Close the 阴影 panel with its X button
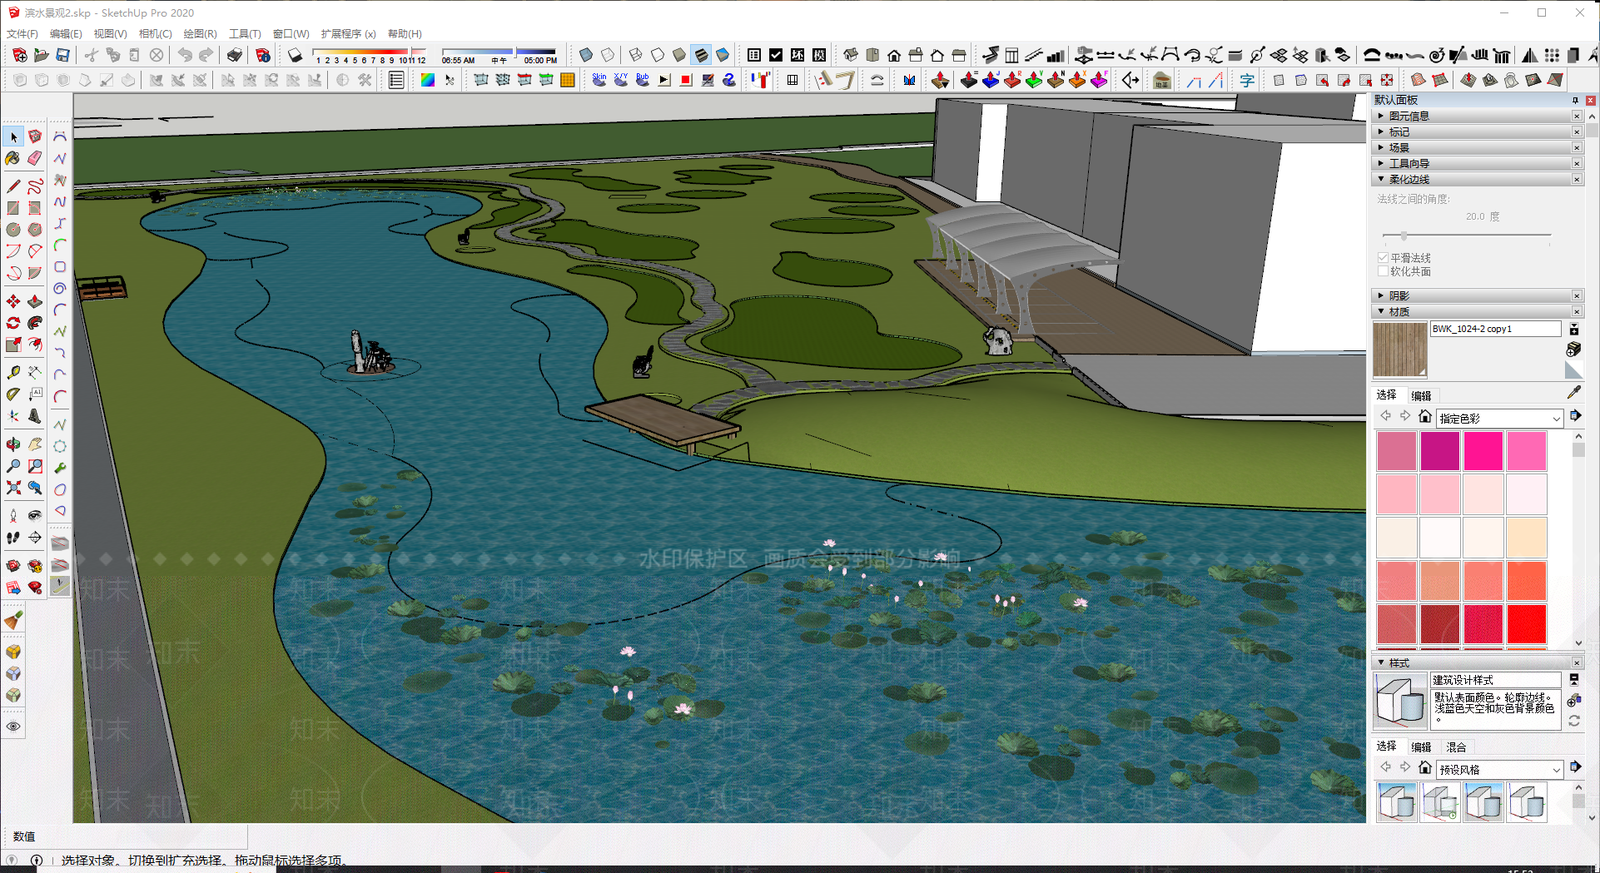 [1577, 296]
